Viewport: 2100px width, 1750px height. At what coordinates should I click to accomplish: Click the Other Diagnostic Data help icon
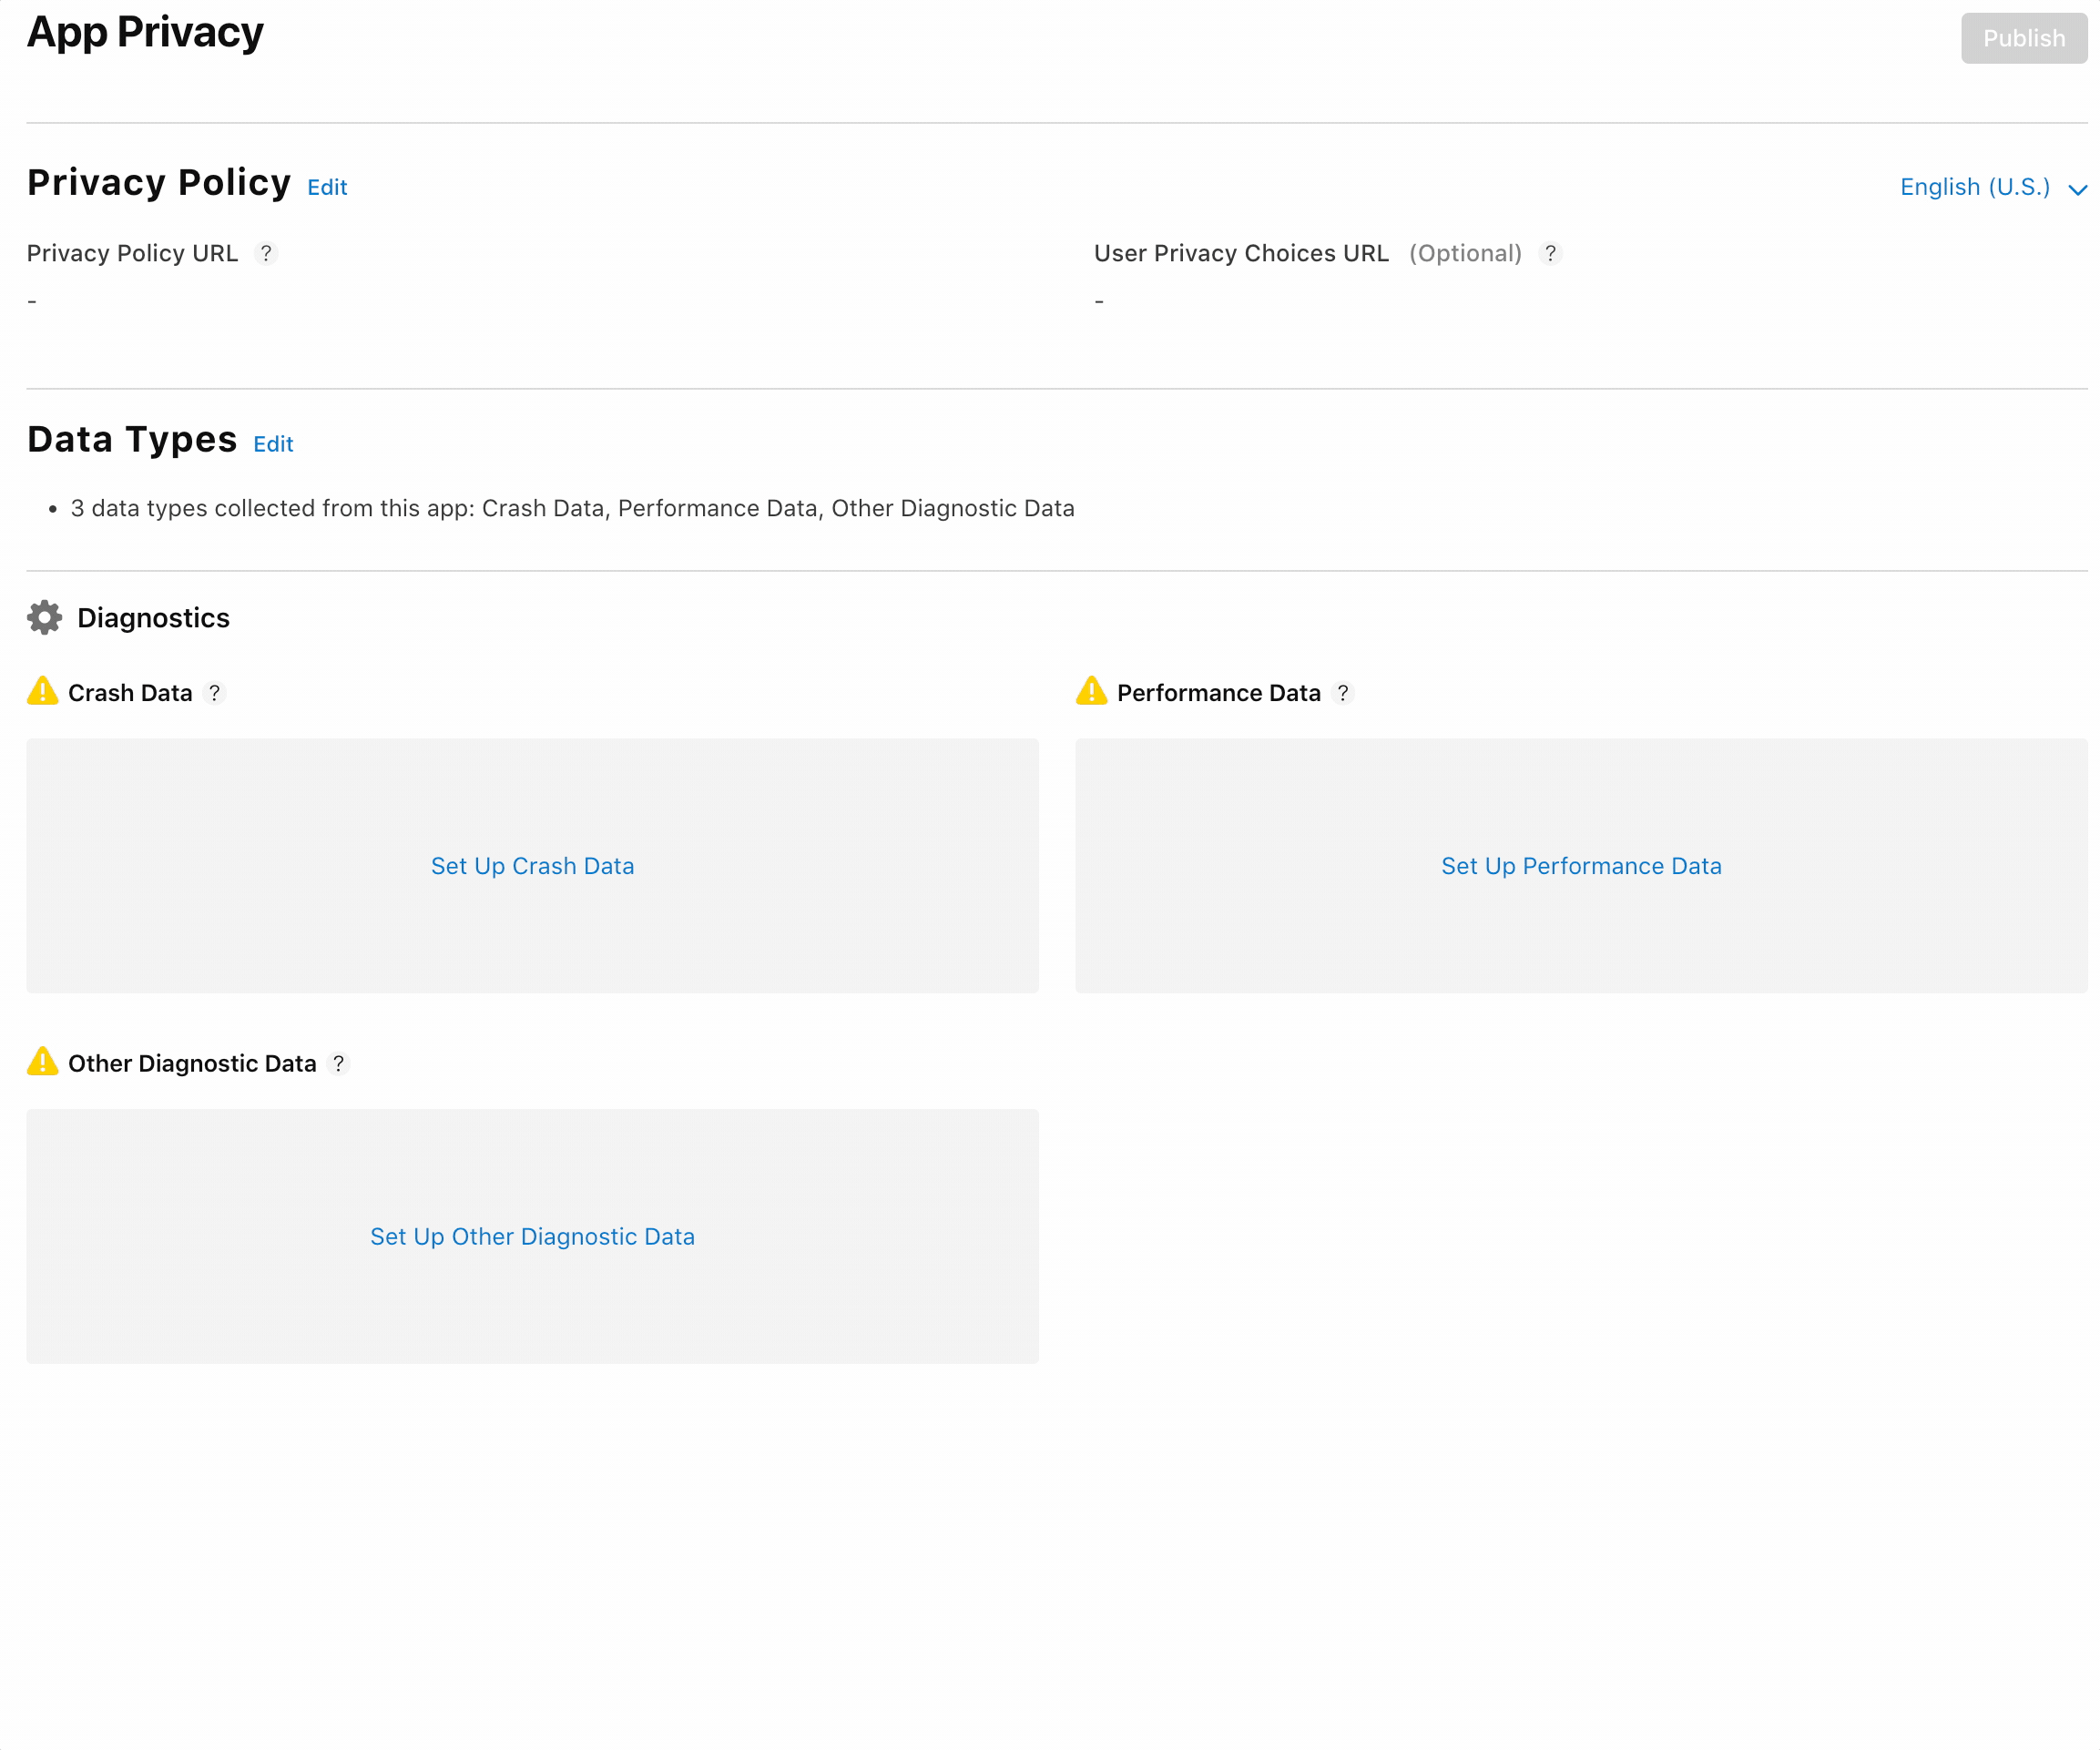pyautogui.click(x=338, y=1063)
